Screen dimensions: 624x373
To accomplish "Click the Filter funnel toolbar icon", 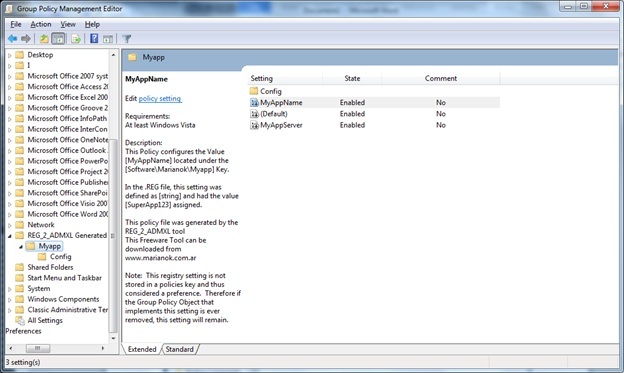I will pyautogui.click(x=127, y=39).
